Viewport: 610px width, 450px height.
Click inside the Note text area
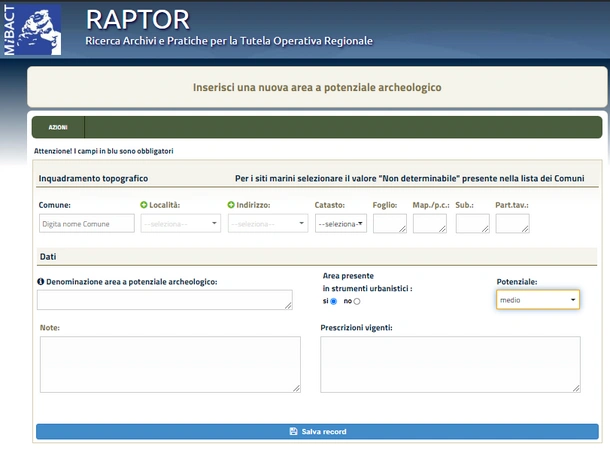(x=170, y=364)
